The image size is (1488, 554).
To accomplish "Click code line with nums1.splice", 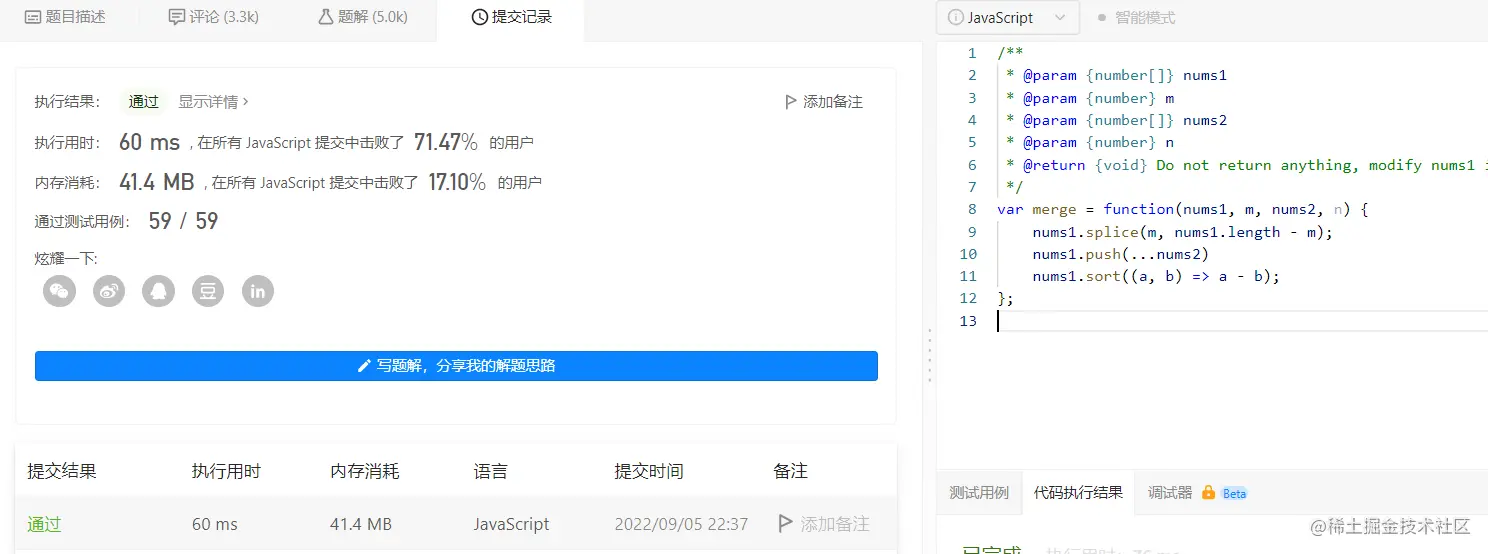I will 1183,232.
